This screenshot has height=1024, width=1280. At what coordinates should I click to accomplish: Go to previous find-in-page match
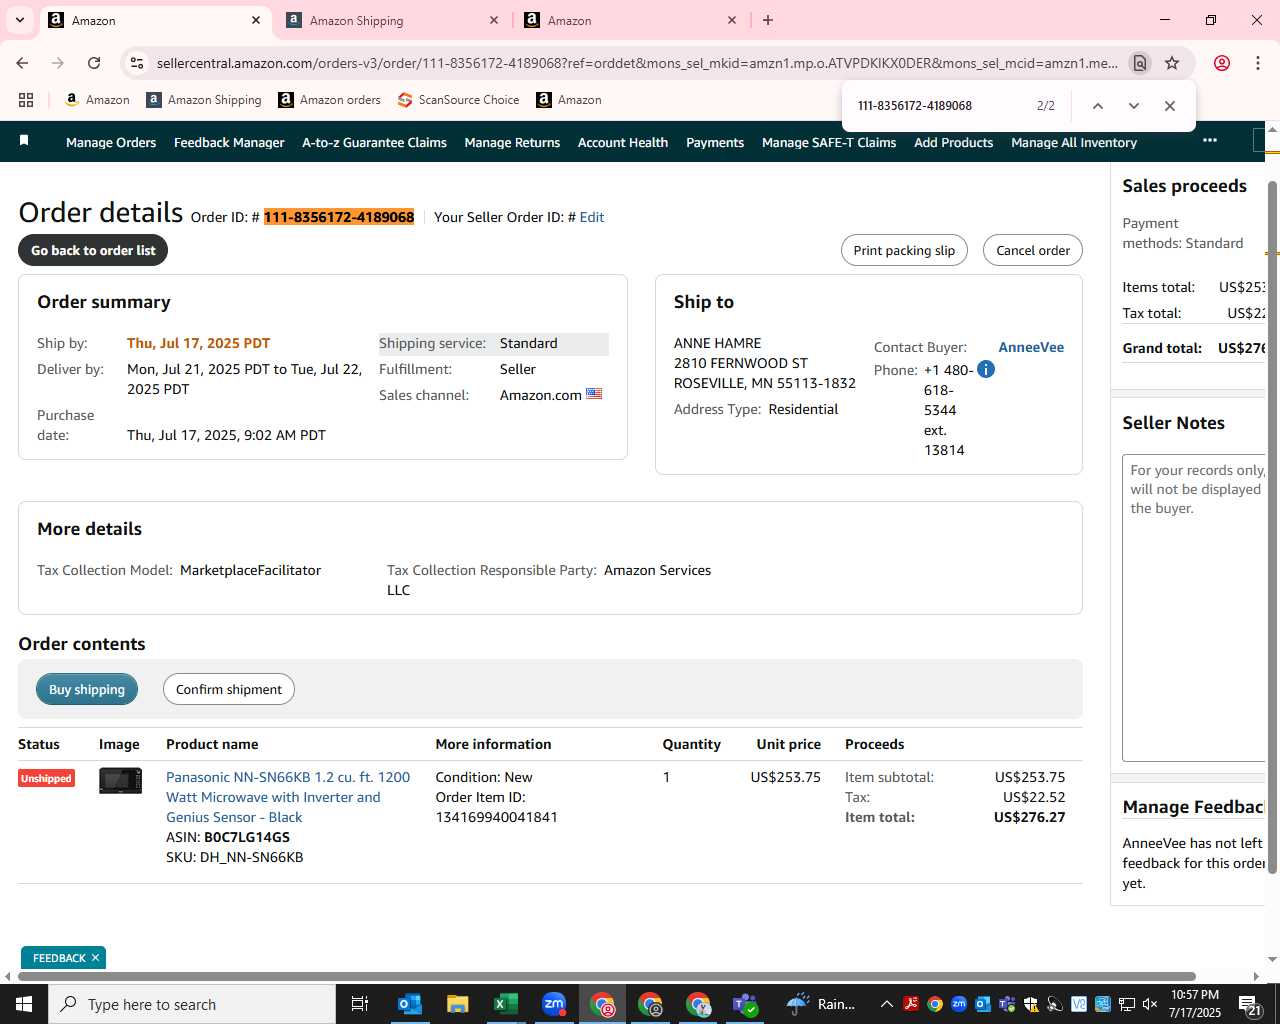tap(1098, 106)
